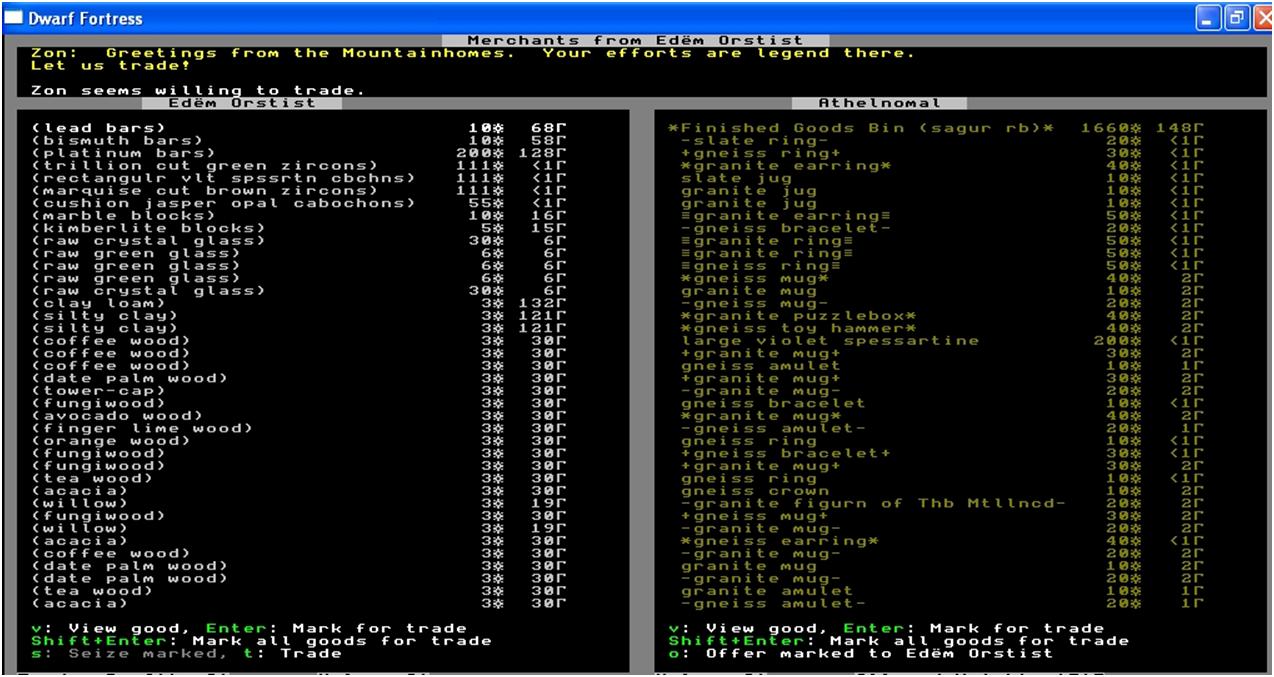
Task: Click the 'Athelnomal' panel header
Action: click(x=880, y=102)
